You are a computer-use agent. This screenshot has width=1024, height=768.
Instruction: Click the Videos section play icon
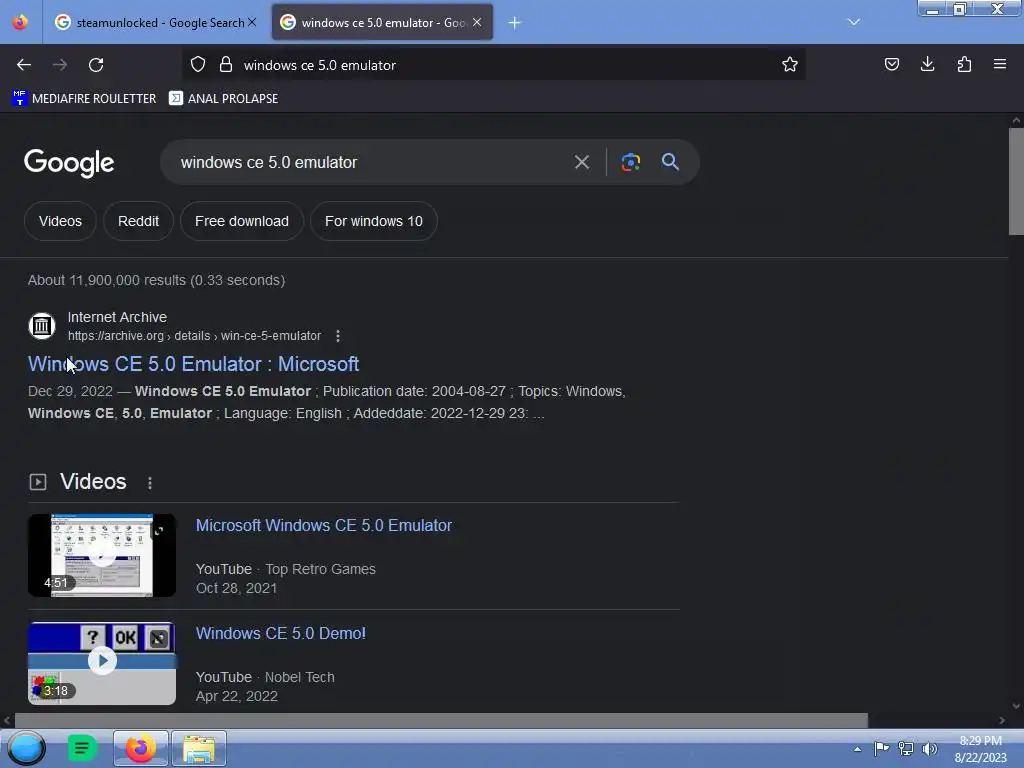click(x=38, y=482)
